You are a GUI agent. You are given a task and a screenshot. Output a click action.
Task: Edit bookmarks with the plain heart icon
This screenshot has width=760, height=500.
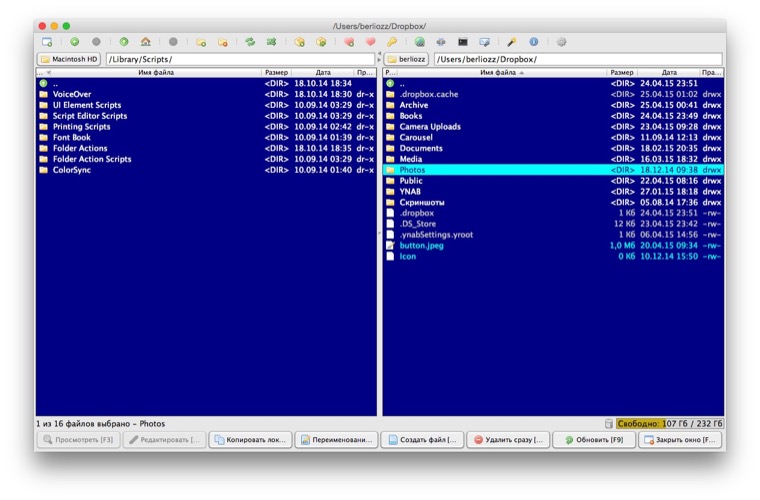[x=370, y=42]
